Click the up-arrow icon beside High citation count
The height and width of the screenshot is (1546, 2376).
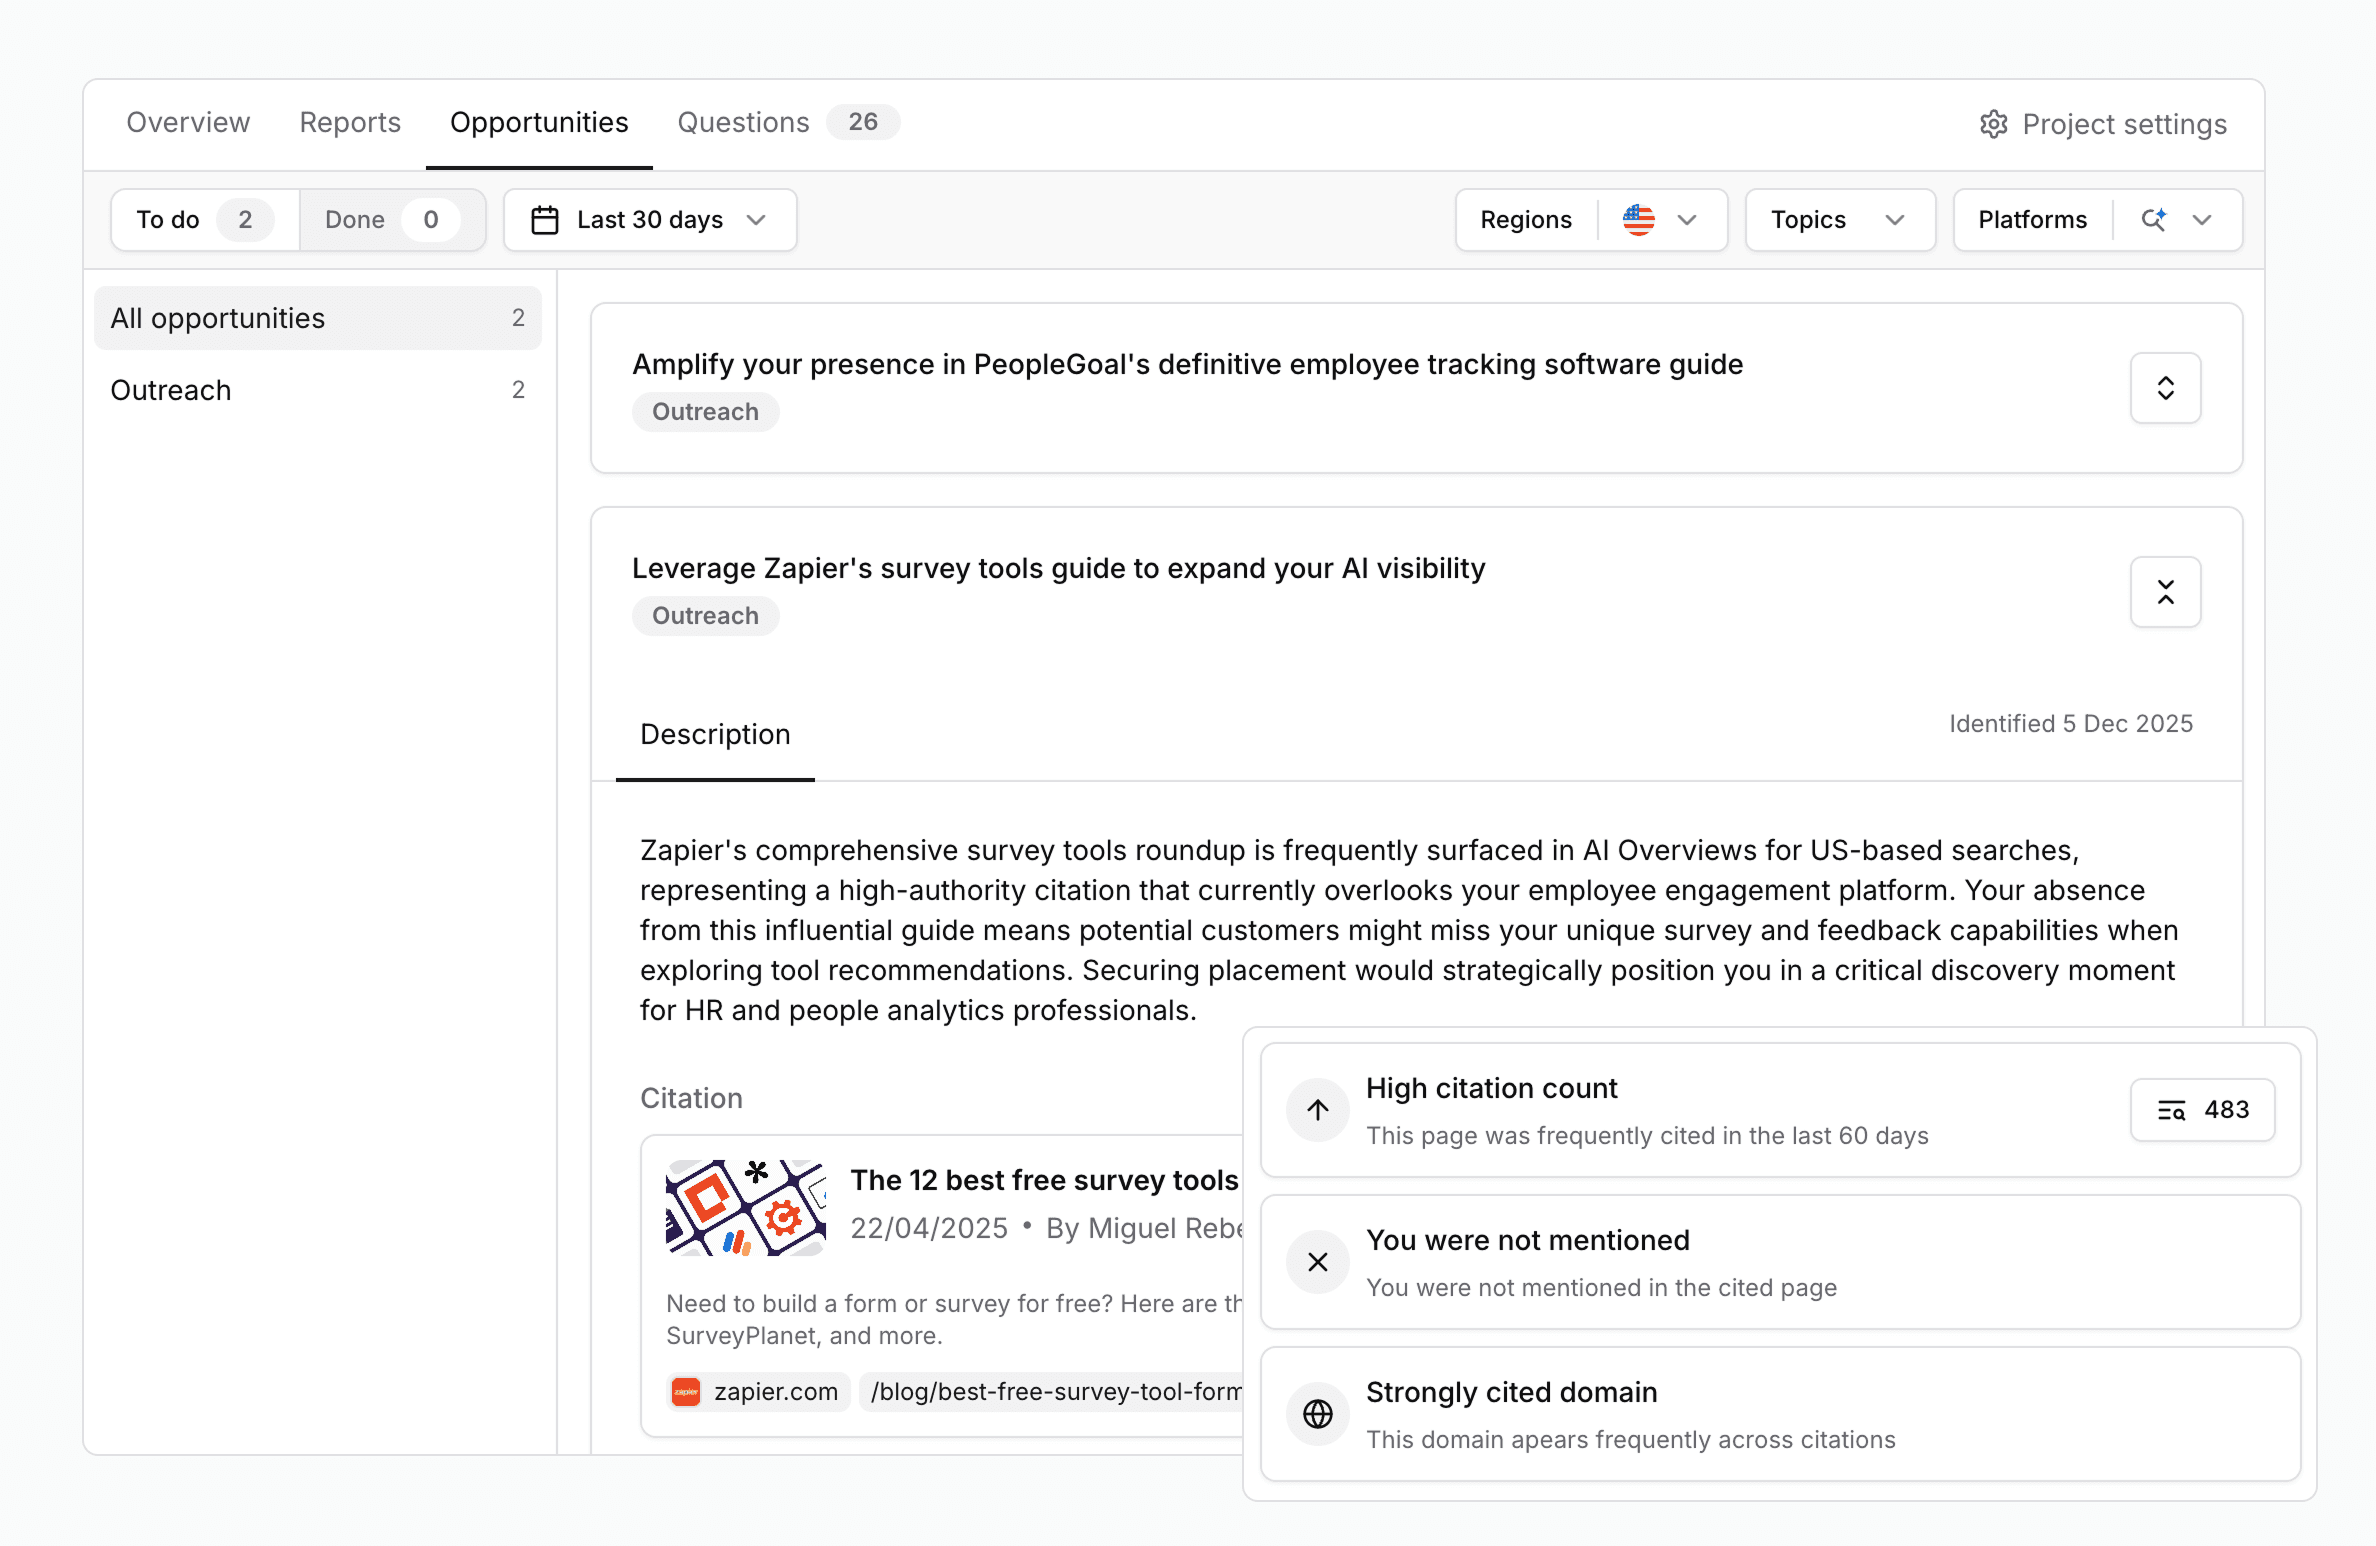pyautogui.click(x=1317, y=1110)
